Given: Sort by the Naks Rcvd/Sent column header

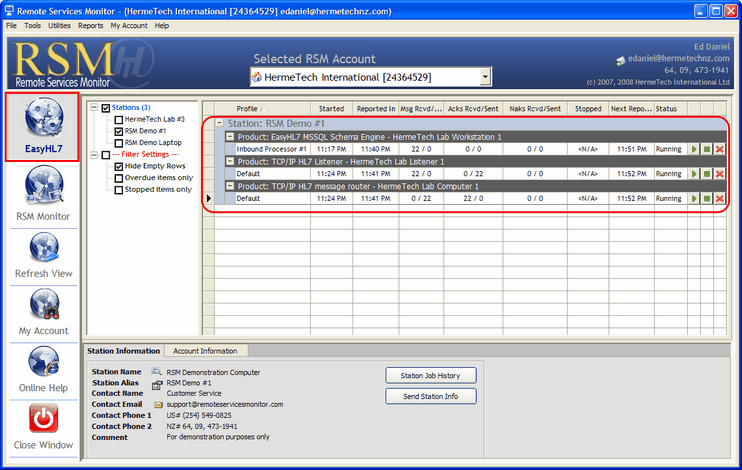Looking at the screenshot, I should coord(535,108).
